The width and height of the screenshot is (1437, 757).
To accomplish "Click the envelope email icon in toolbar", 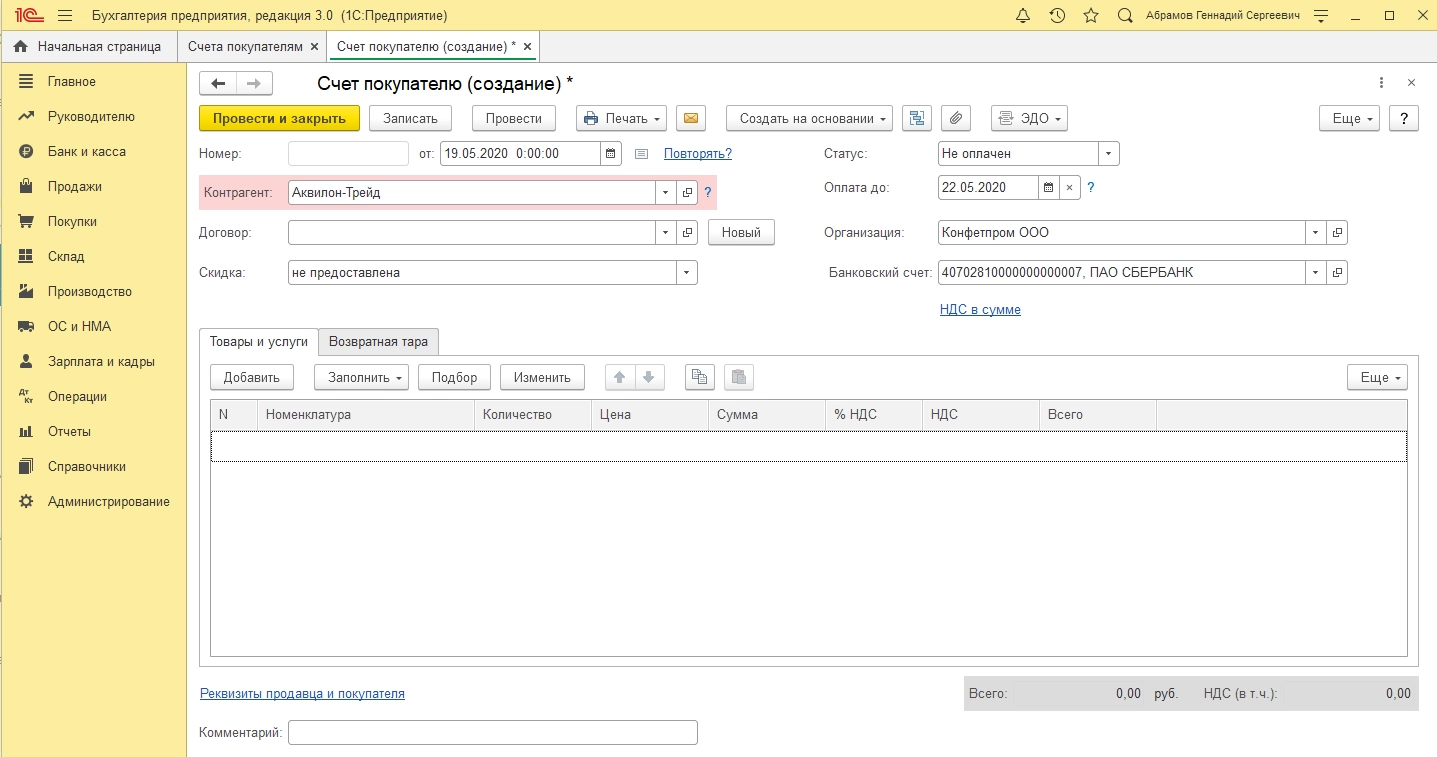I will 690,118.
